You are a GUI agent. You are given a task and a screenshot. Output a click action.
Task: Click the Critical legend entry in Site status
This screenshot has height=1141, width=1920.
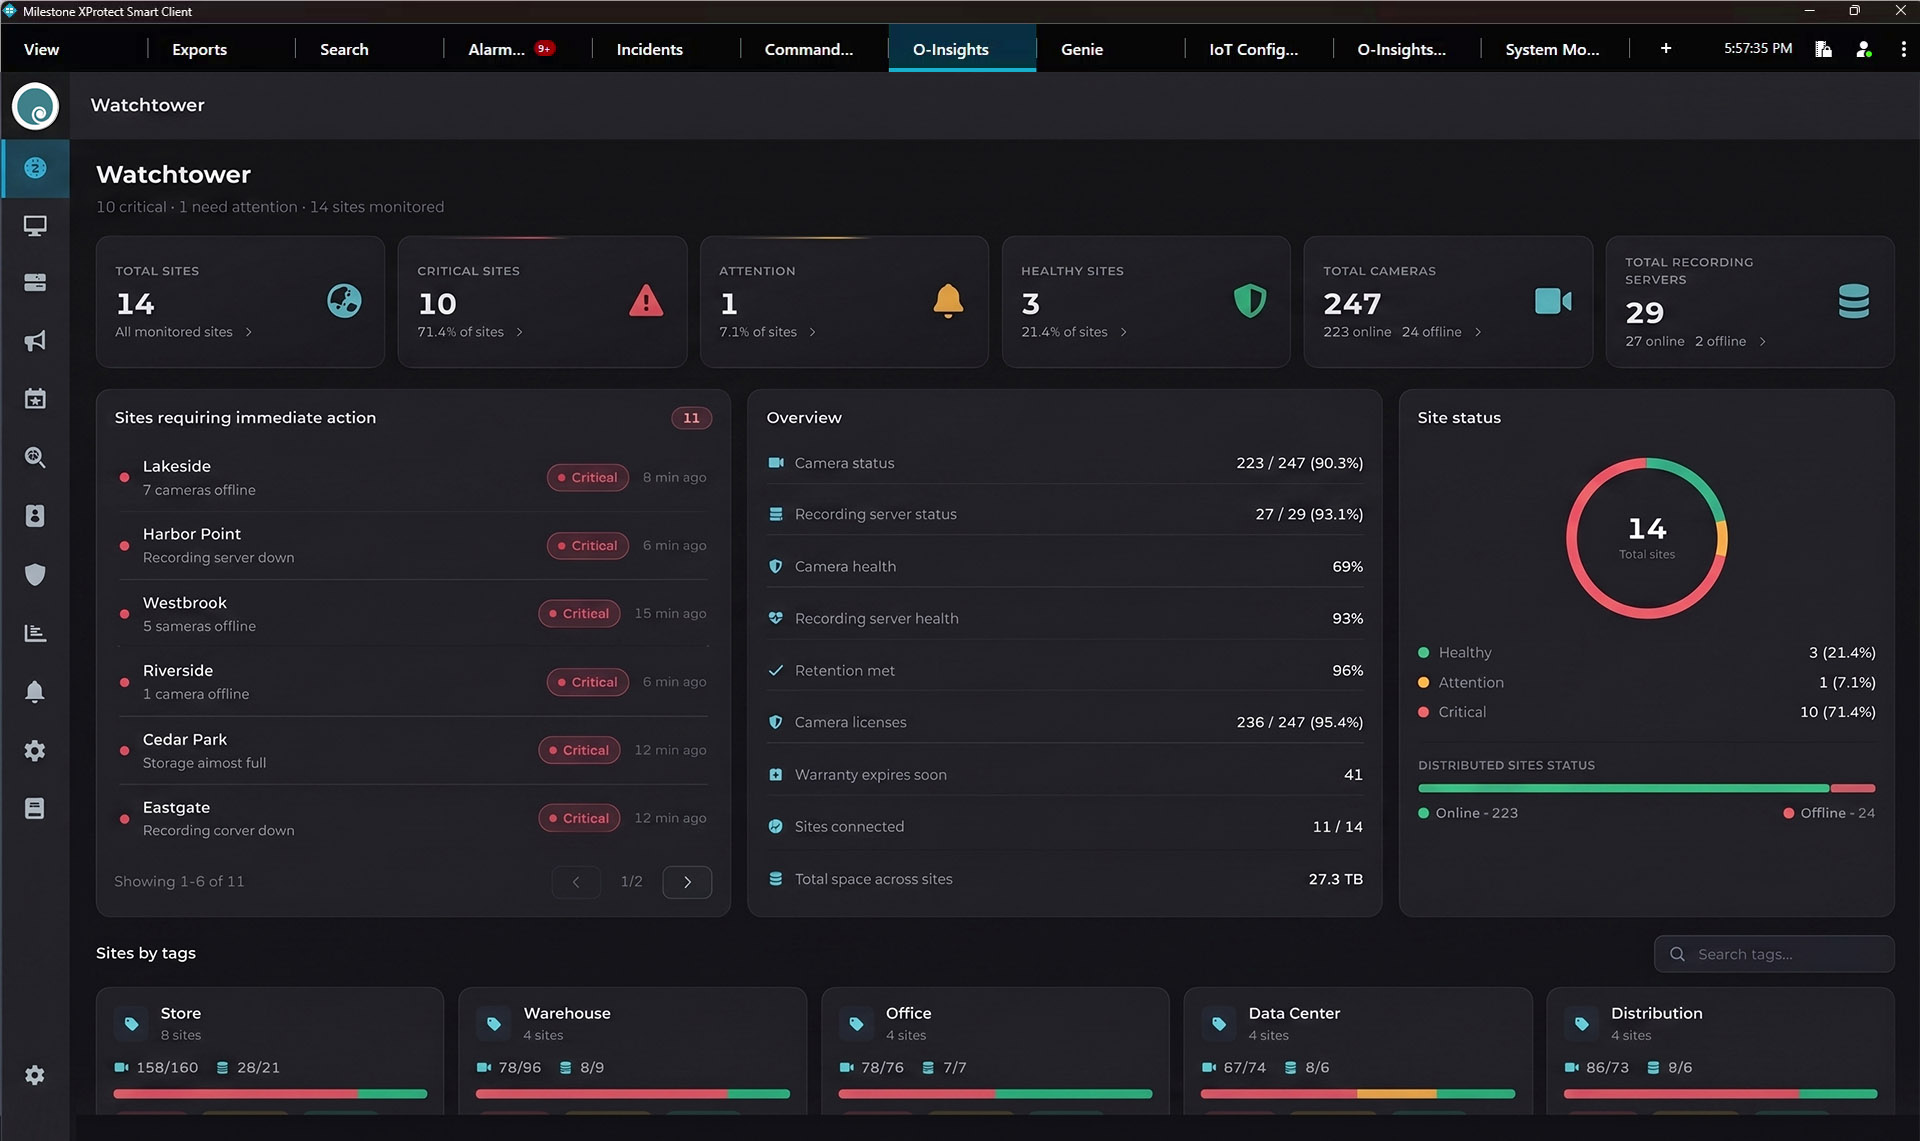click(1646, 712)
